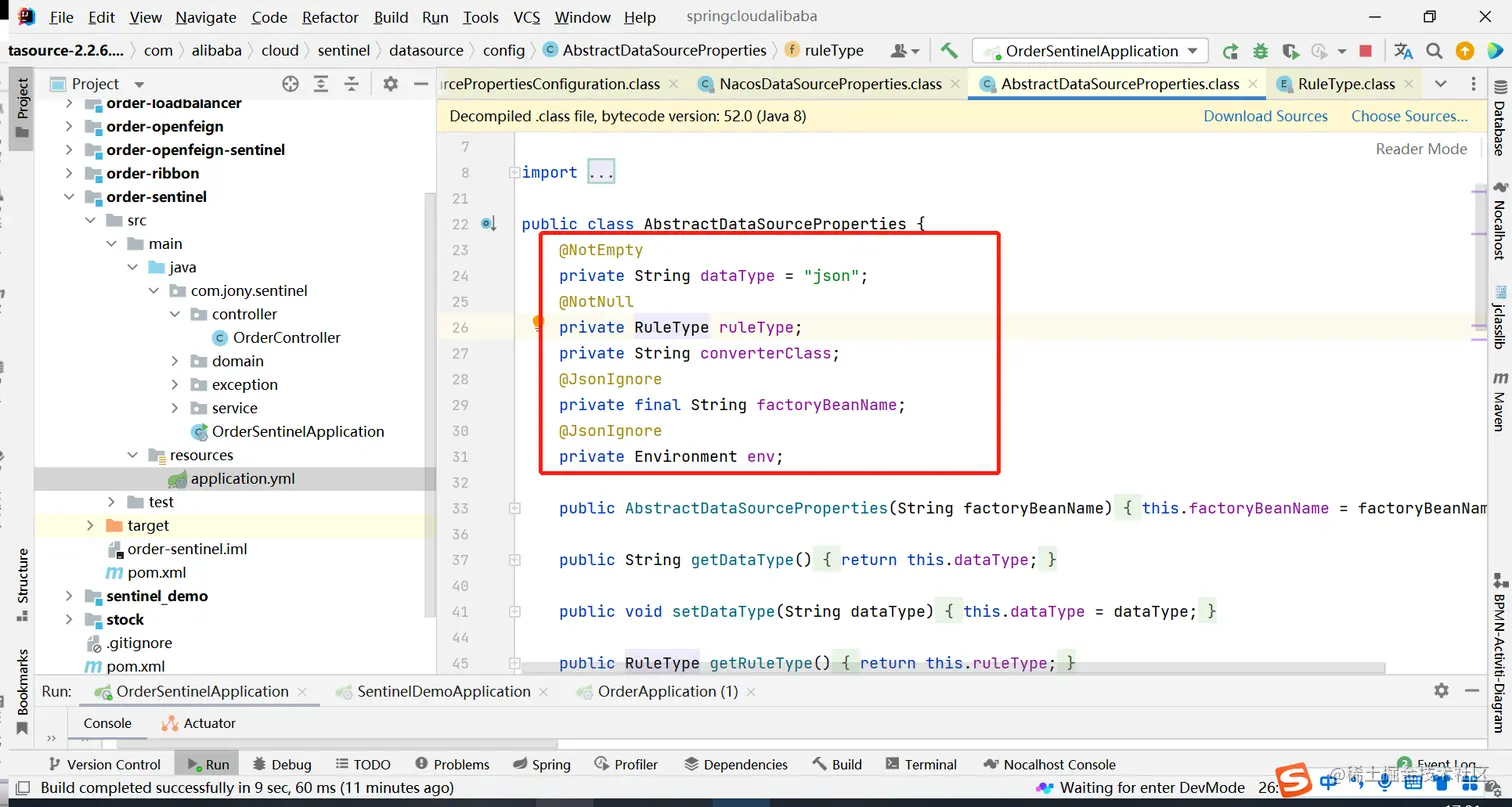Expand the domain package

click(x=174, y=361)
